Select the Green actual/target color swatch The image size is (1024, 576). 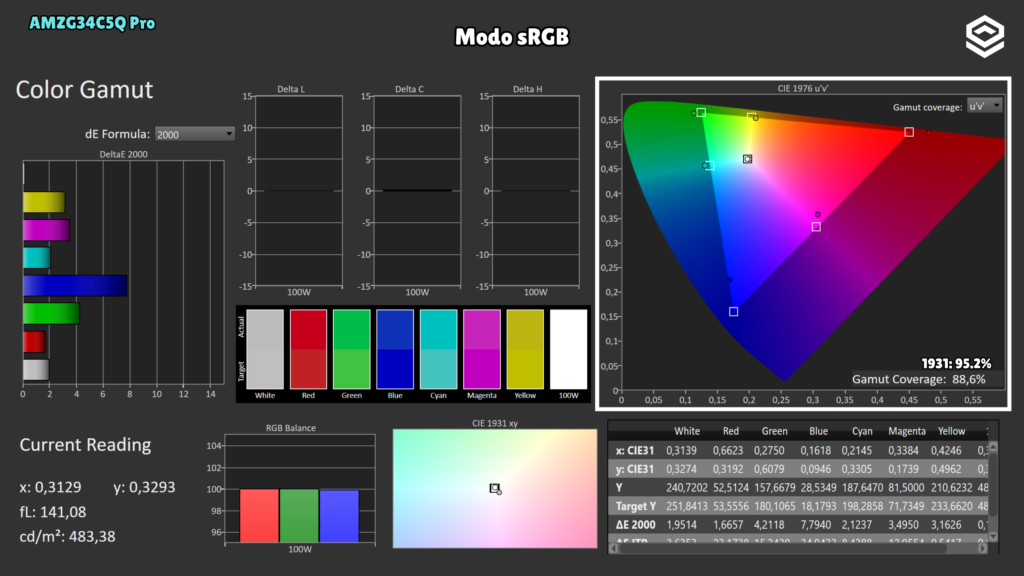[351, 349]
